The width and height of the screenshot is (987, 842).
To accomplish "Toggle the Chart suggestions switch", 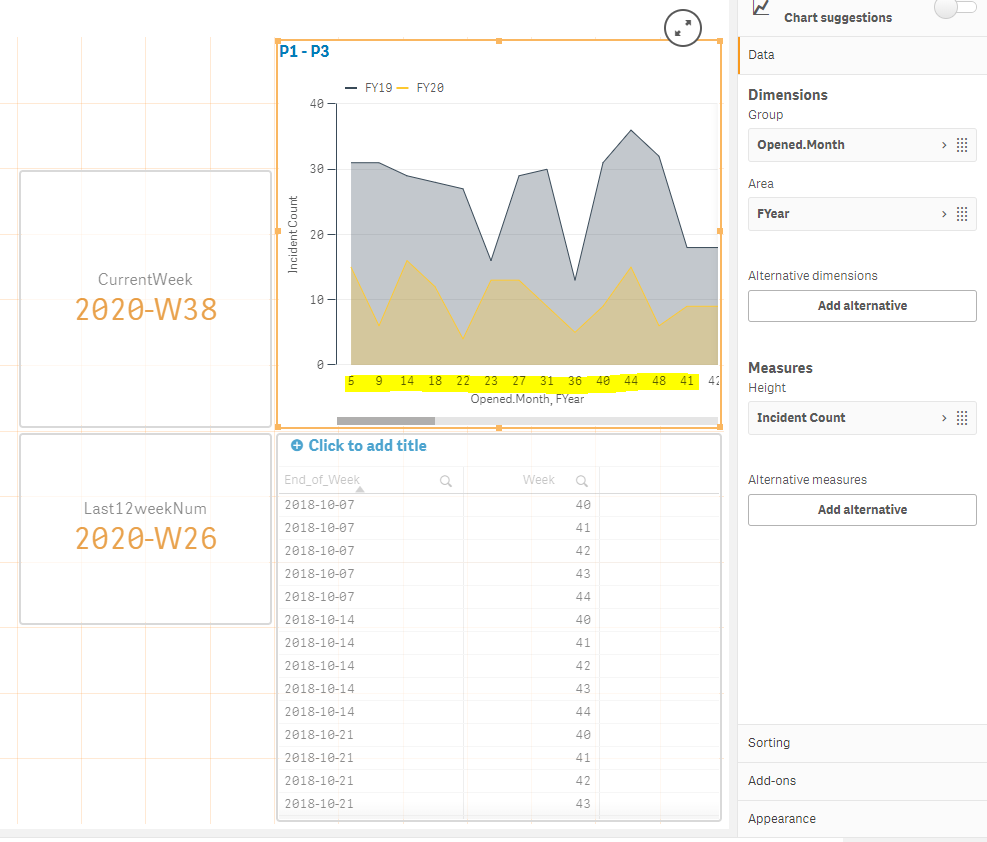I will pyautogui.click(x=954, y=8).
